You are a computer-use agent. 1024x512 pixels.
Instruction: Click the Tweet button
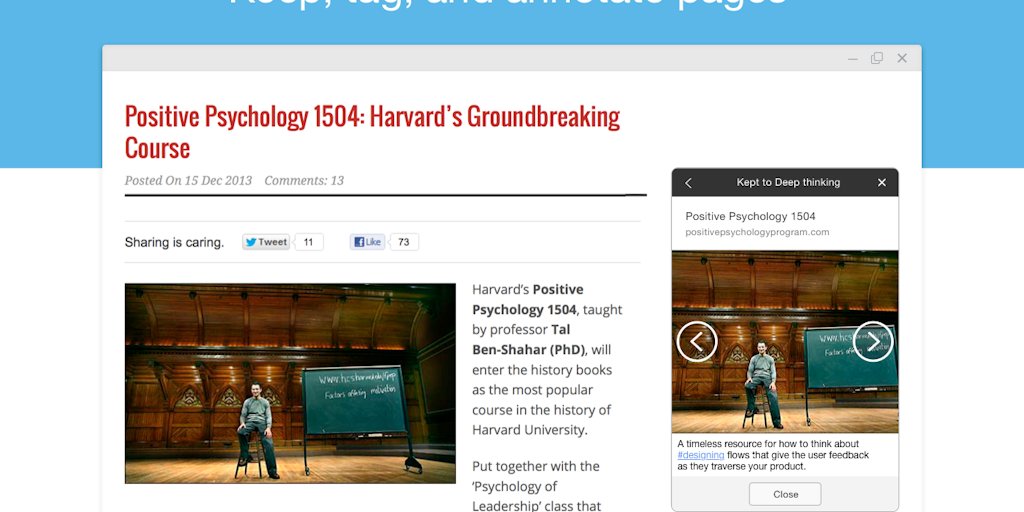[x=266, y=242]
